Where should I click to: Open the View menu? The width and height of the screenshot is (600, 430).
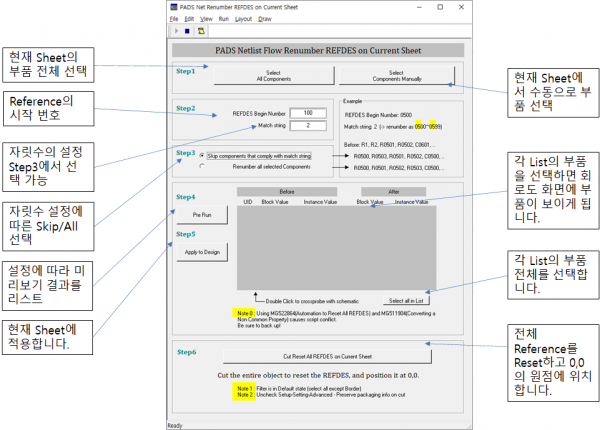tap(205, 19)
